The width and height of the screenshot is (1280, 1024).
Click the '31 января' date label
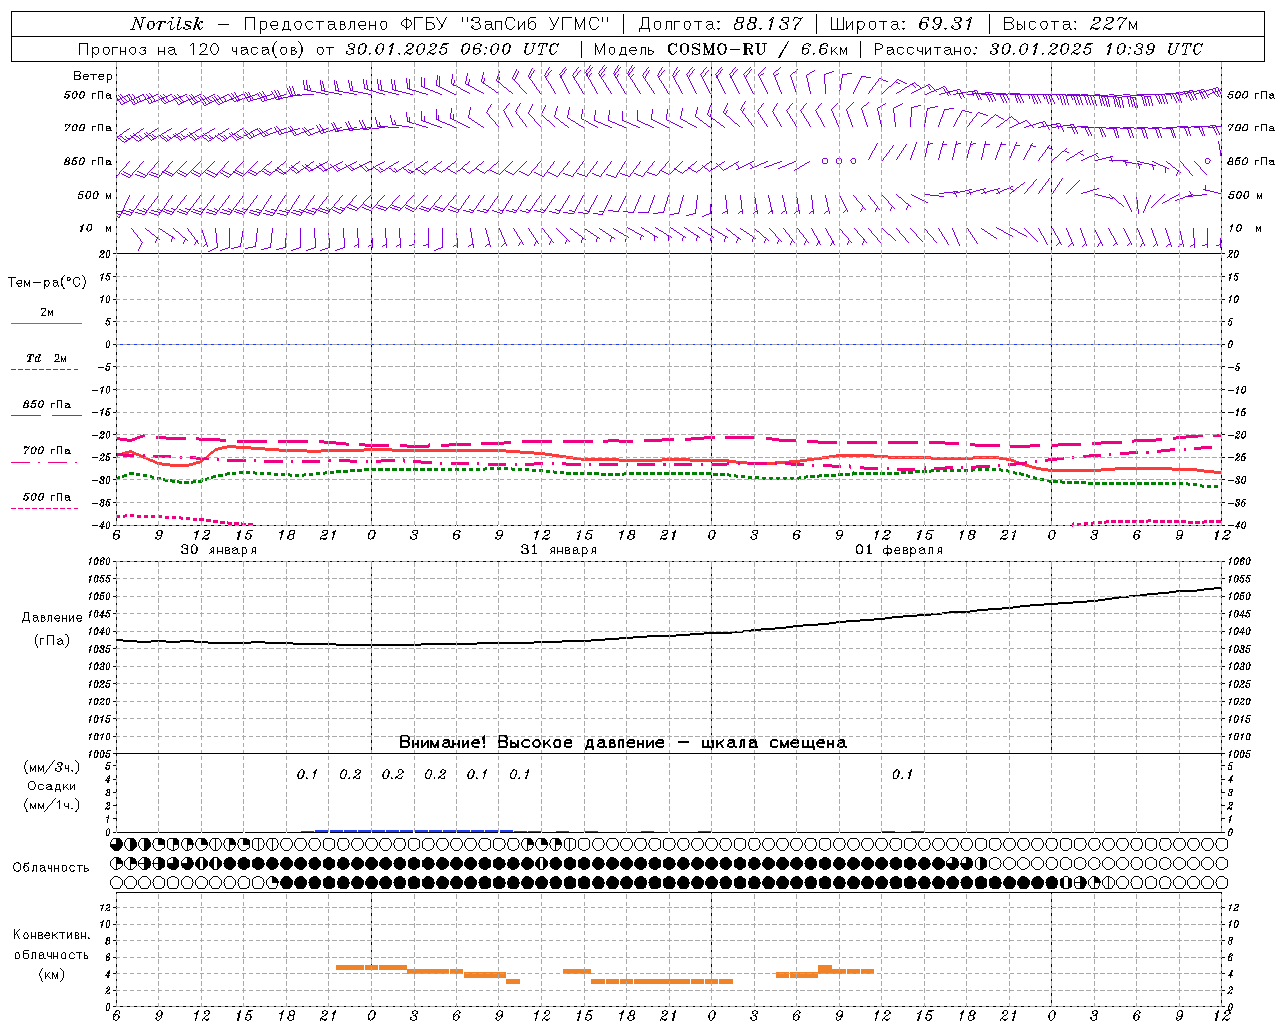558,550
